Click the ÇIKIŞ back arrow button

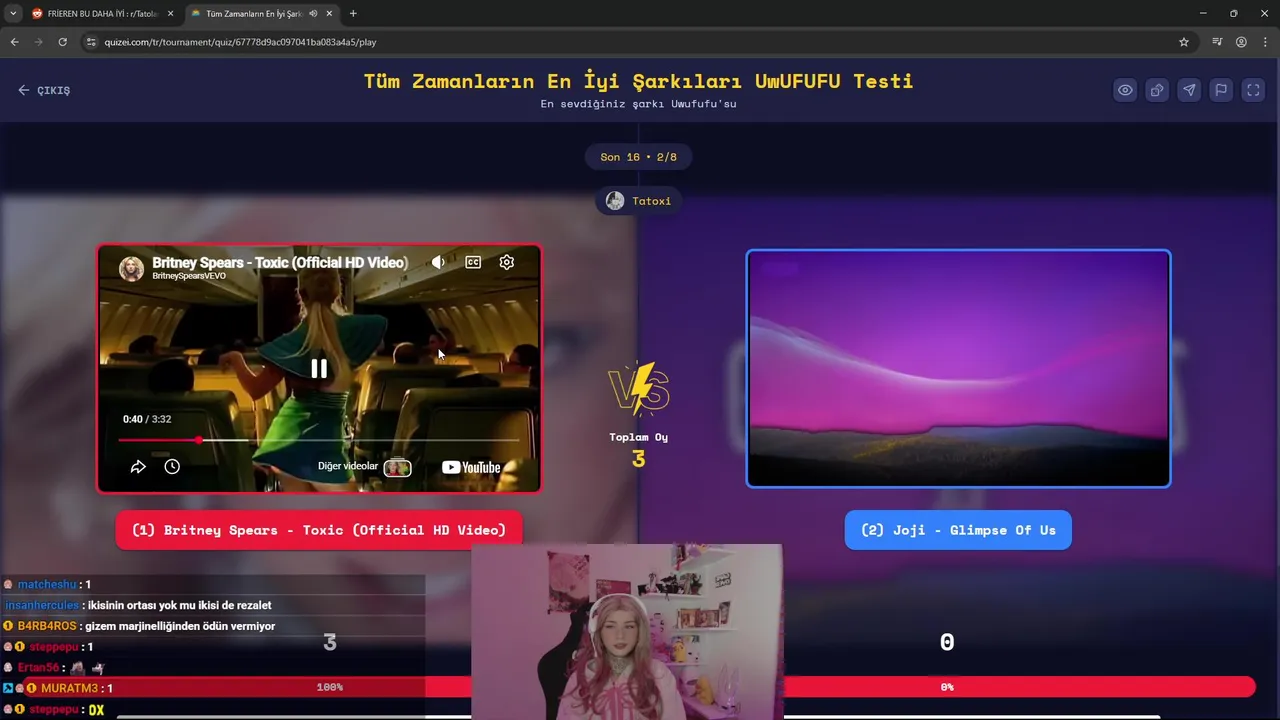[x=44, y=90]
